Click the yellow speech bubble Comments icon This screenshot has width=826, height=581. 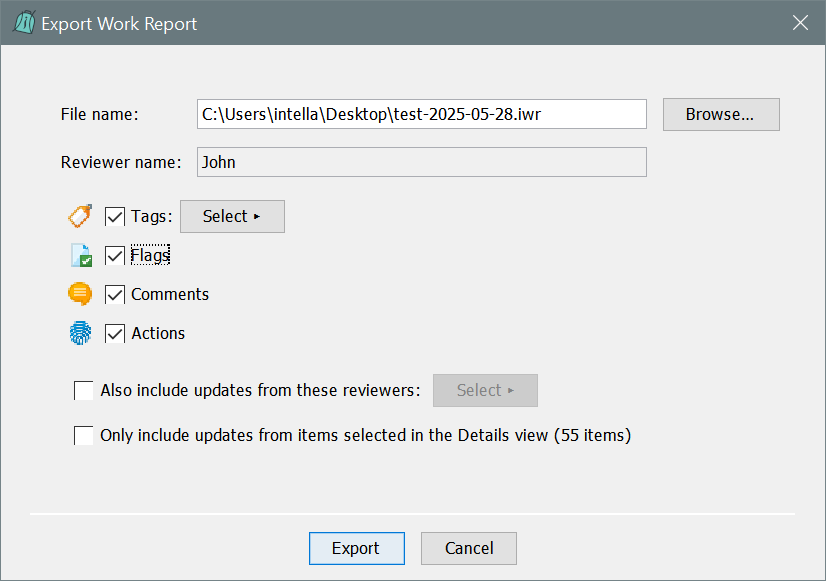pyautogui.click(x=81, y=294)
